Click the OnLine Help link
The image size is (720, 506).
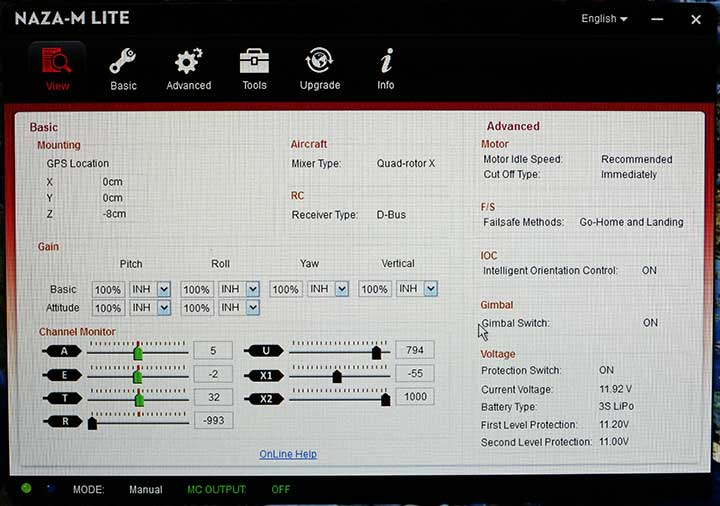[x=288, y=454]
